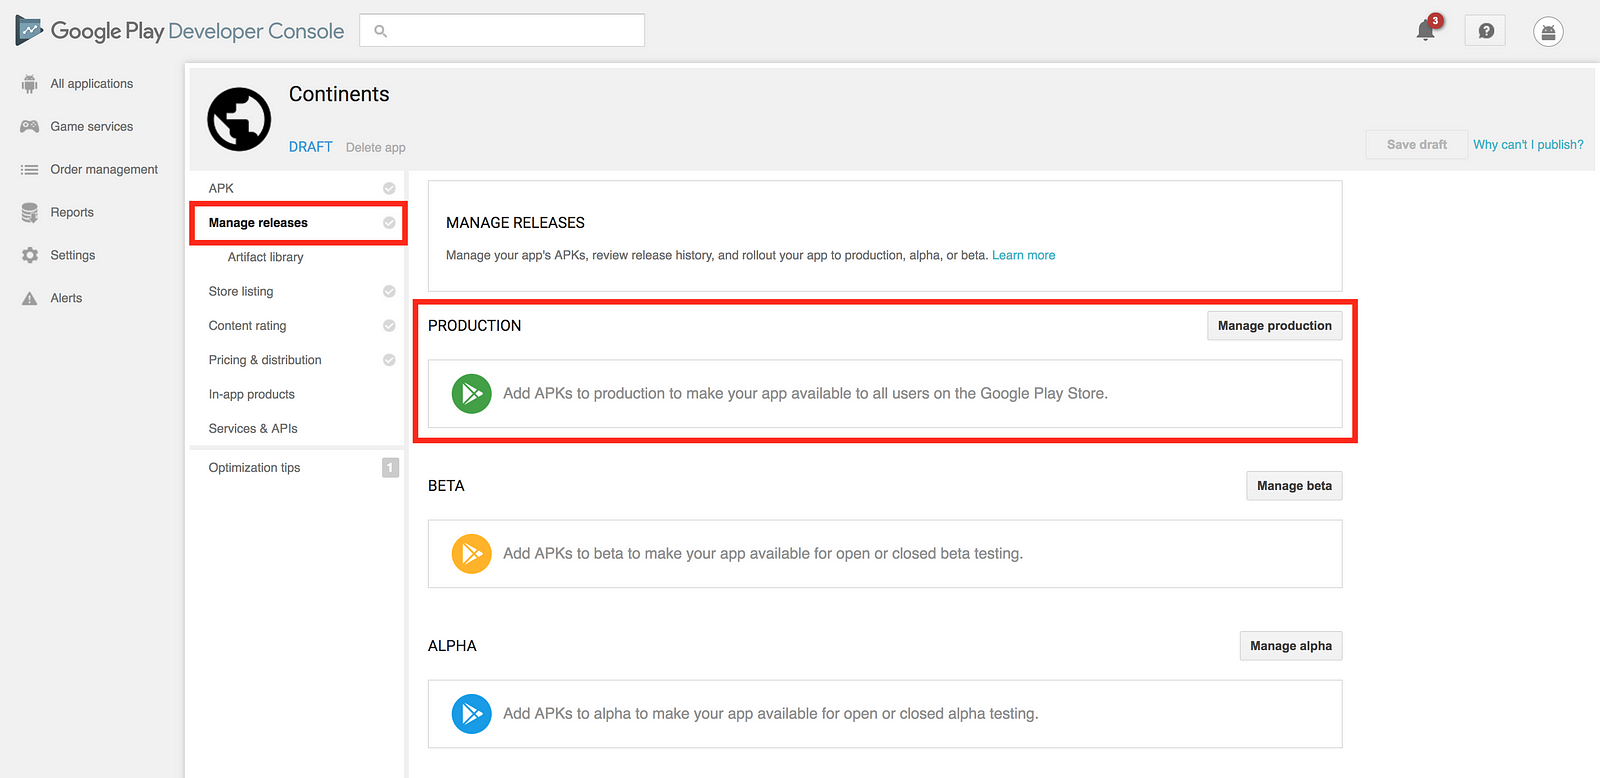Click the Reports database icon
This screenshot has height=778, width=1600.
tap(30, 213)
